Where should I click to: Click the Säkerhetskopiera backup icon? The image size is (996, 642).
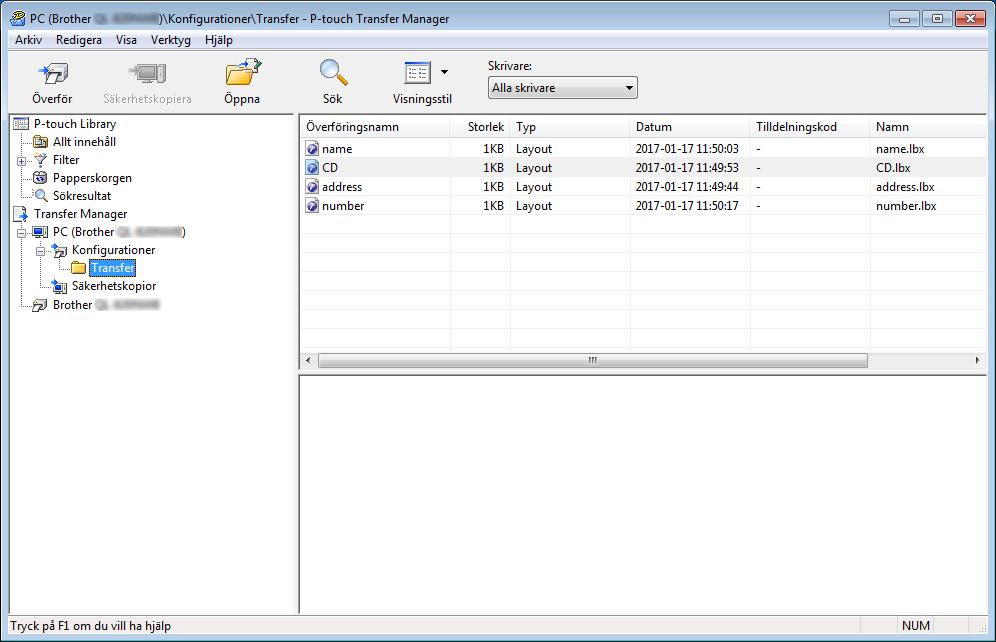tap(147, 74)
